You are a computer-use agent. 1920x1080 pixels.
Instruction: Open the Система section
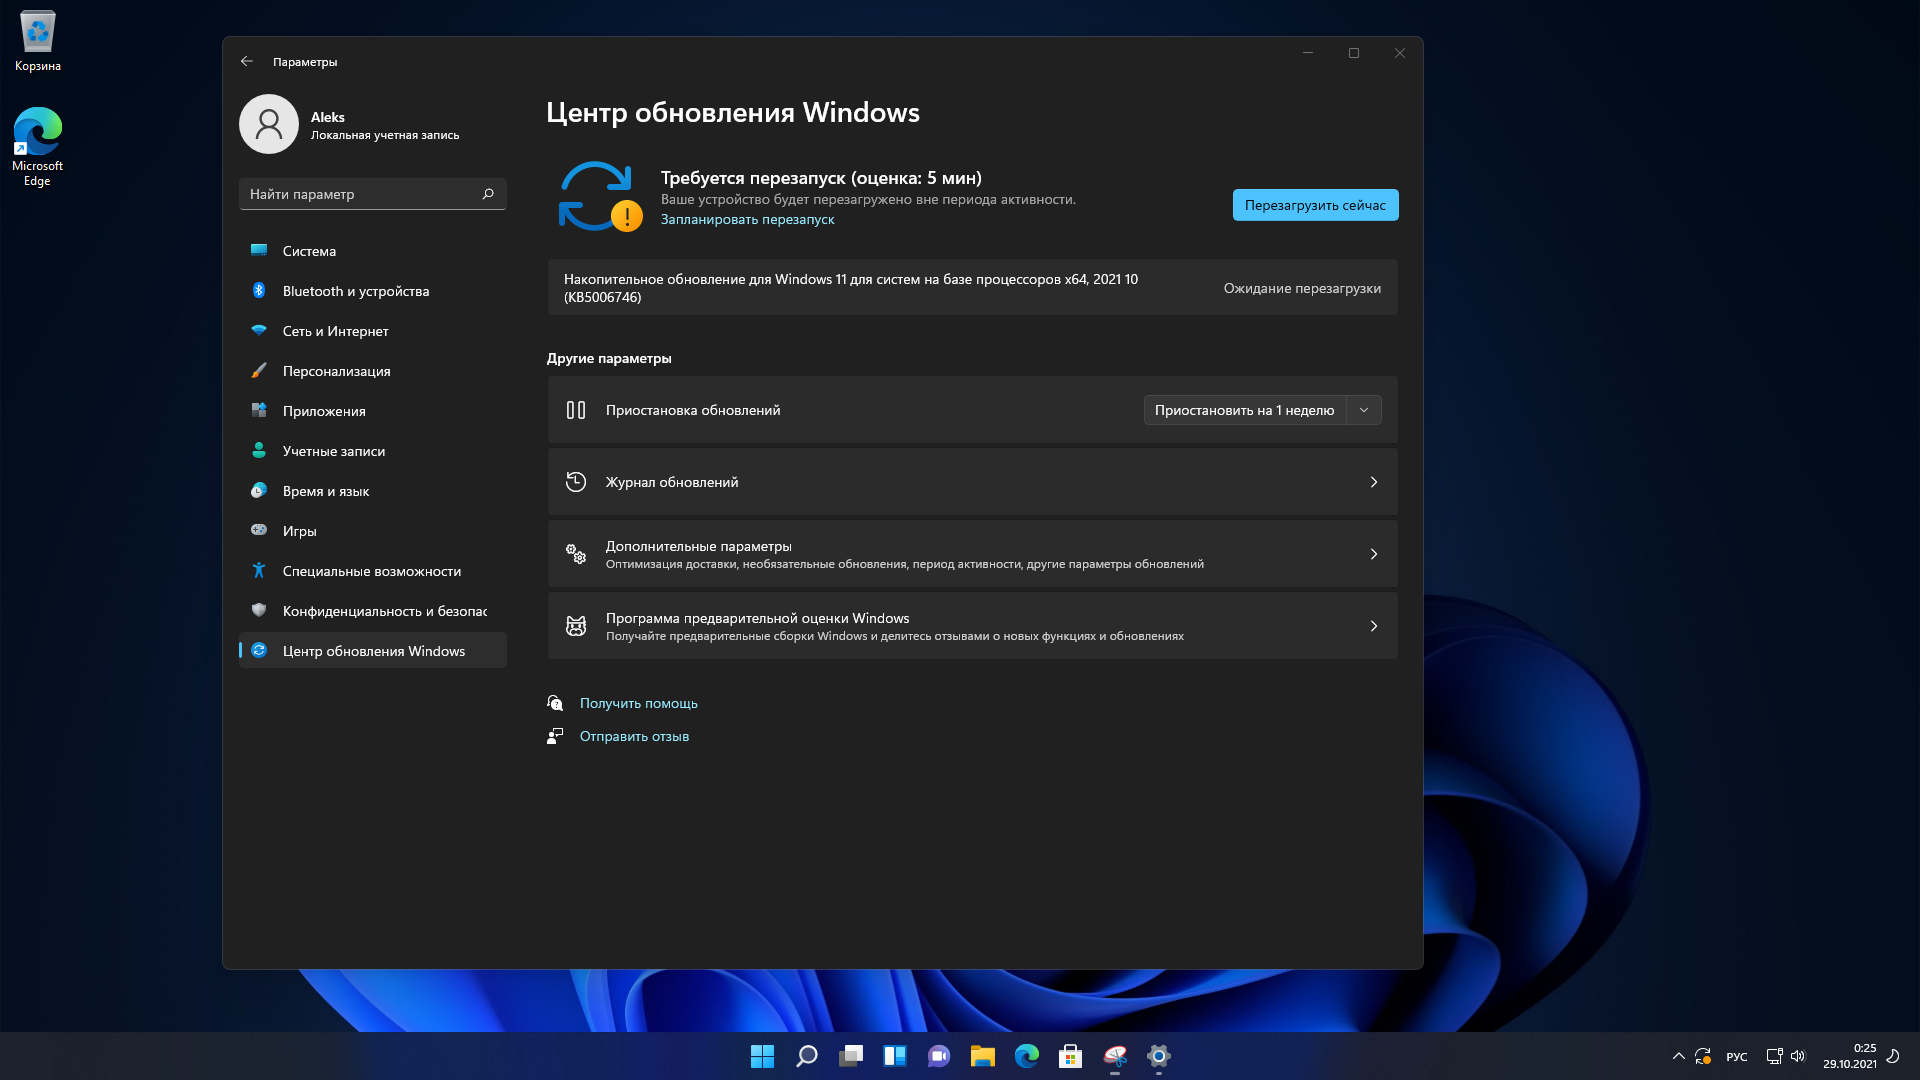(x=372, y=251)
